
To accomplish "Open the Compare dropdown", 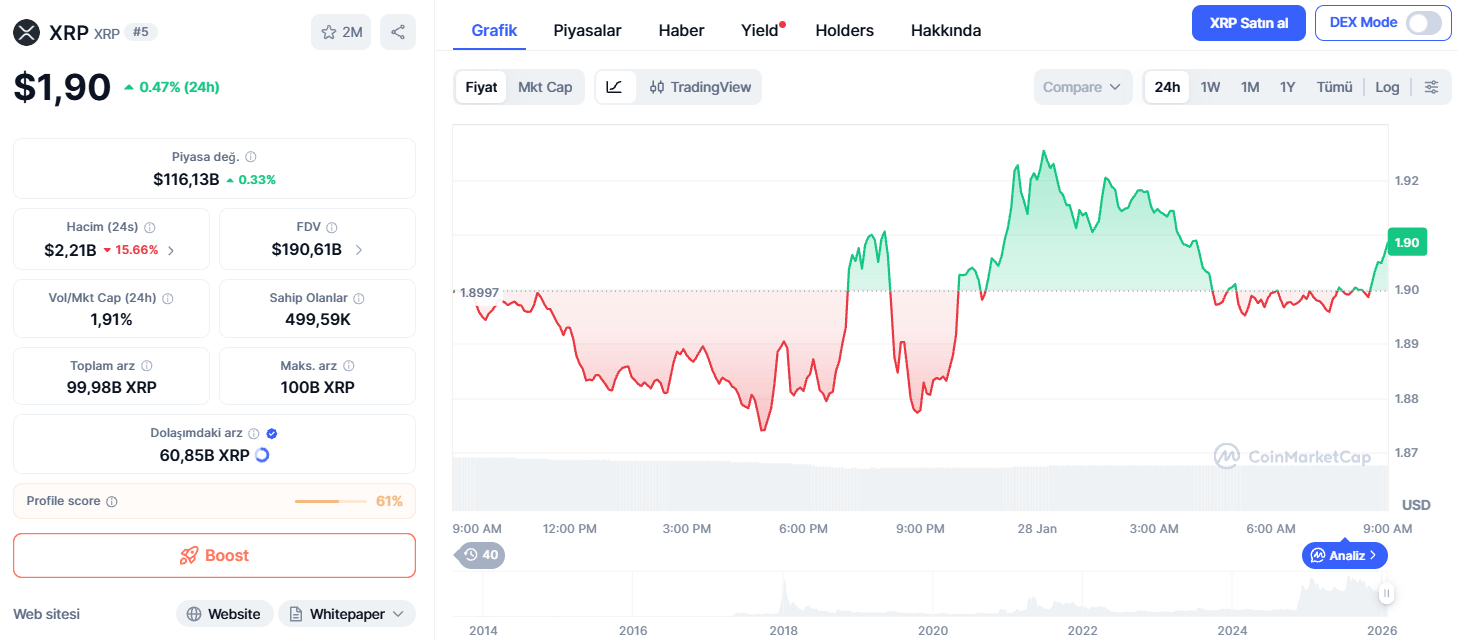I will click(1083, 87).
